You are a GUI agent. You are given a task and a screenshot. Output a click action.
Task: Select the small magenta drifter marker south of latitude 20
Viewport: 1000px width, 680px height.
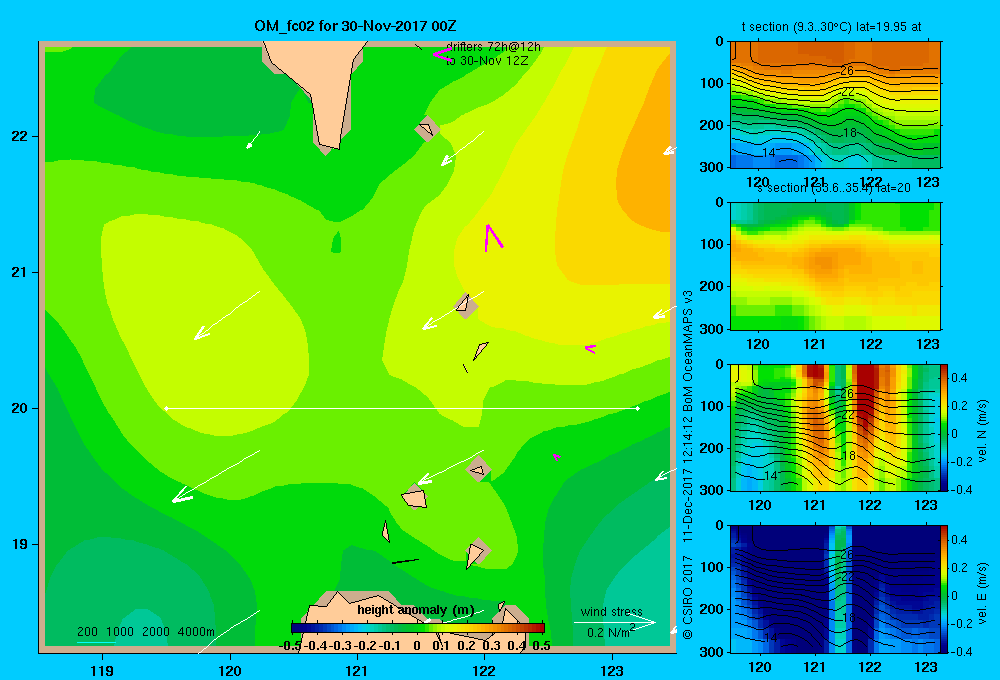(557, 457)
